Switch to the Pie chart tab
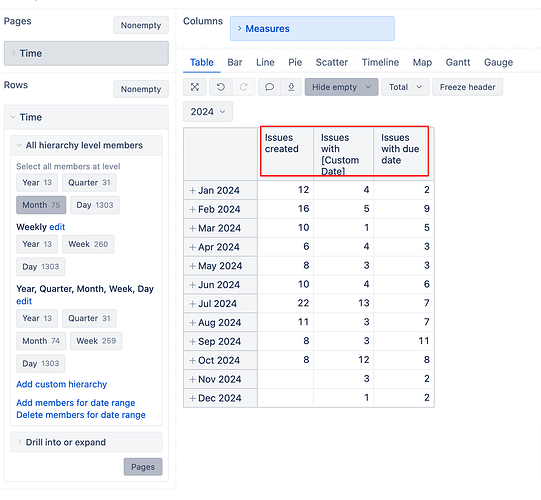The width and height of the screenshot is (541, 500). (x=295, y=62)
